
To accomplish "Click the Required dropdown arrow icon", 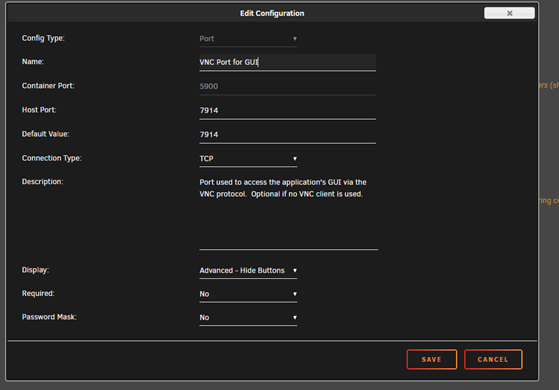I will click(295, 294).
